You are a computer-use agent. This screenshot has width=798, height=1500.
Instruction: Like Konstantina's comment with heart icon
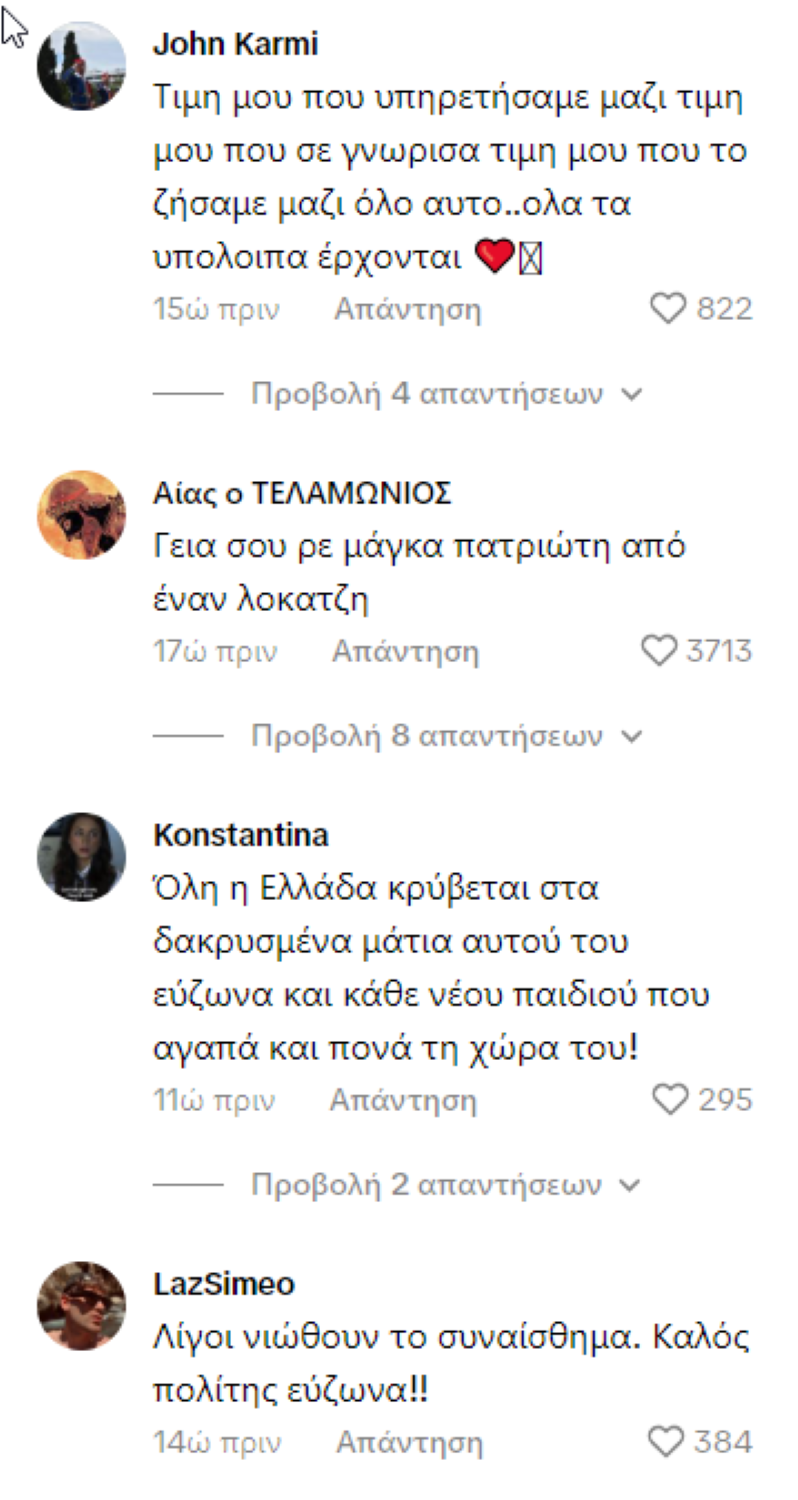(670, 1100)
